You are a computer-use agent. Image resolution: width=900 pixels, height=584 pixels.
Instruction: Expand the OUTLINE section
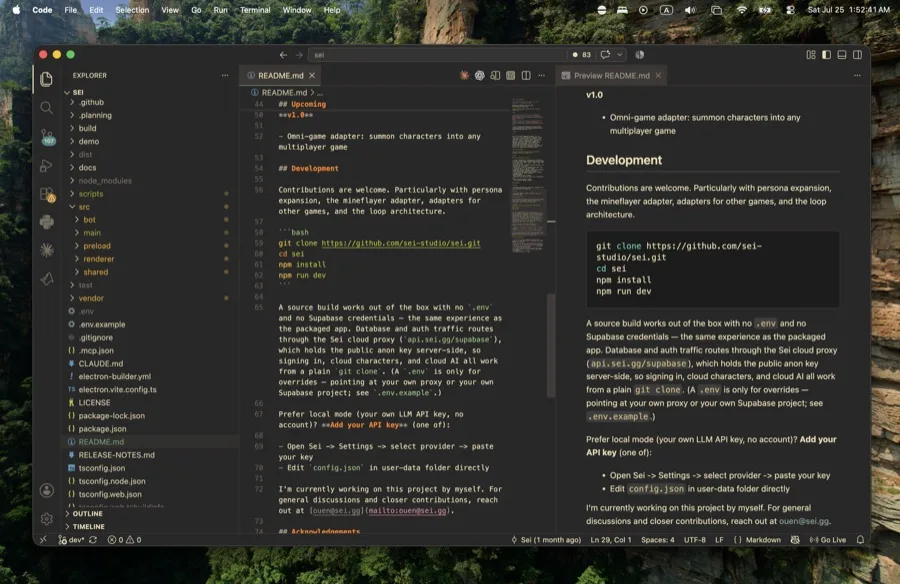click(149, 514)
